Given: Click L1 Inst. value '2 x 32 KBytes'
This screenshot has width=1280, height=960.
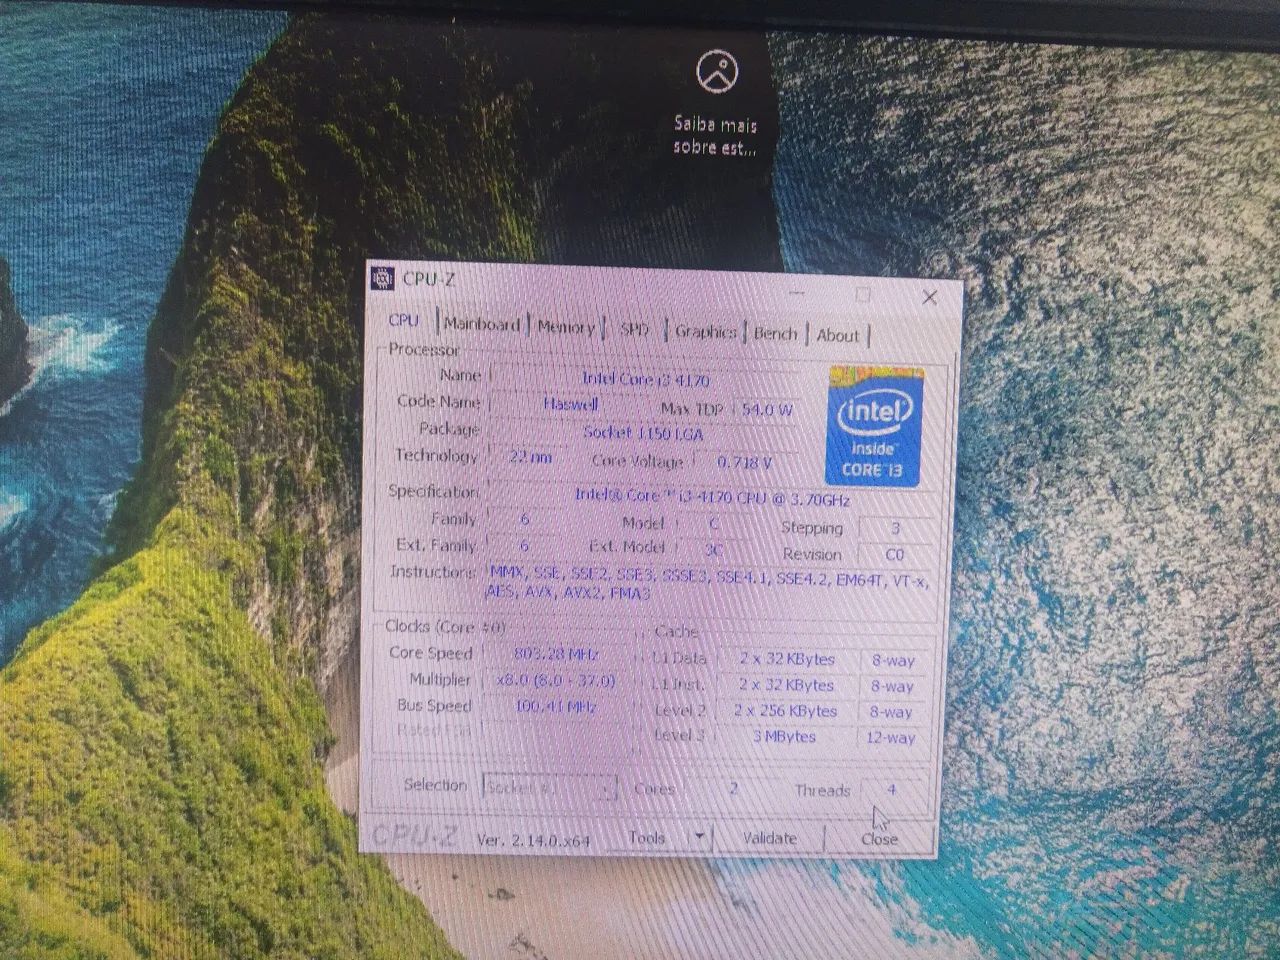Looking at the screenshot, I should coord(787,685).
